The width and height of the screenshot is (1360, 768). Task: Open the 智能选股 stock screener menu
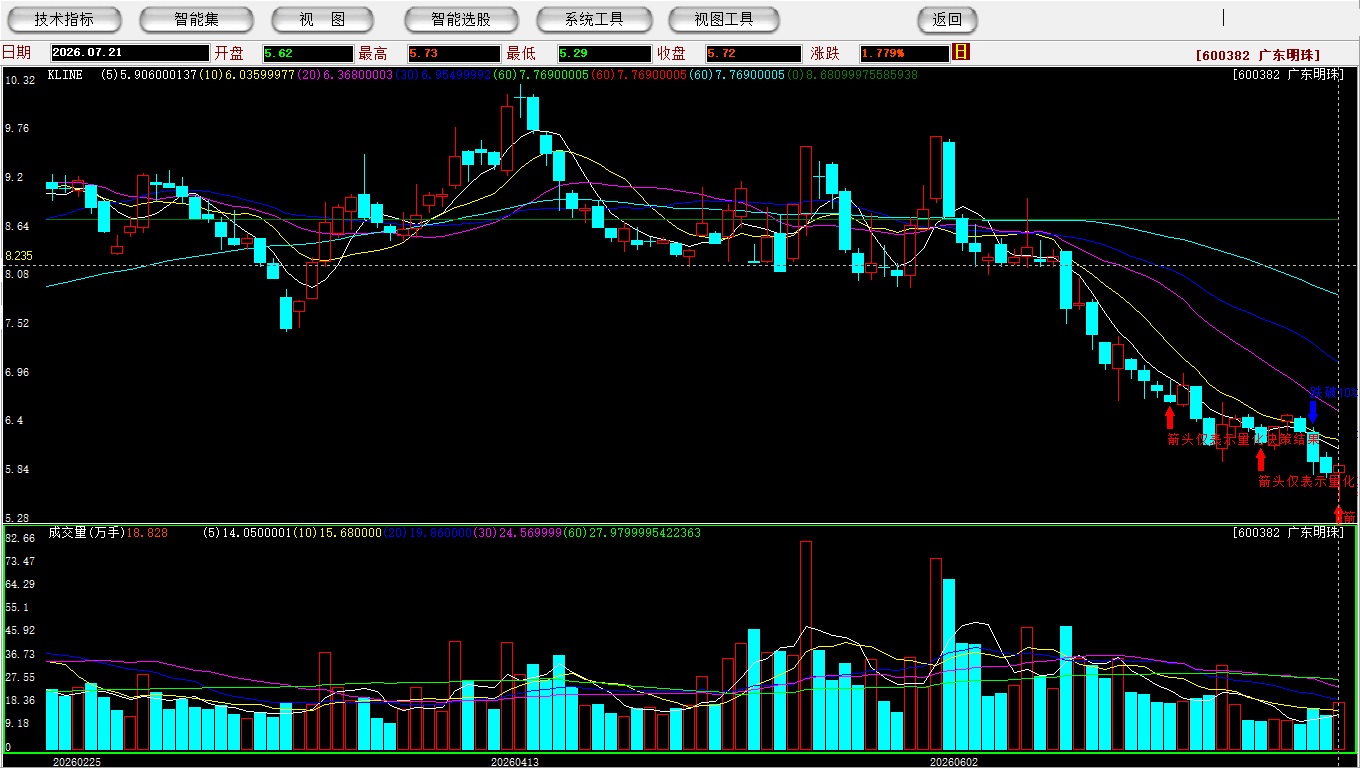click(461, 19)
